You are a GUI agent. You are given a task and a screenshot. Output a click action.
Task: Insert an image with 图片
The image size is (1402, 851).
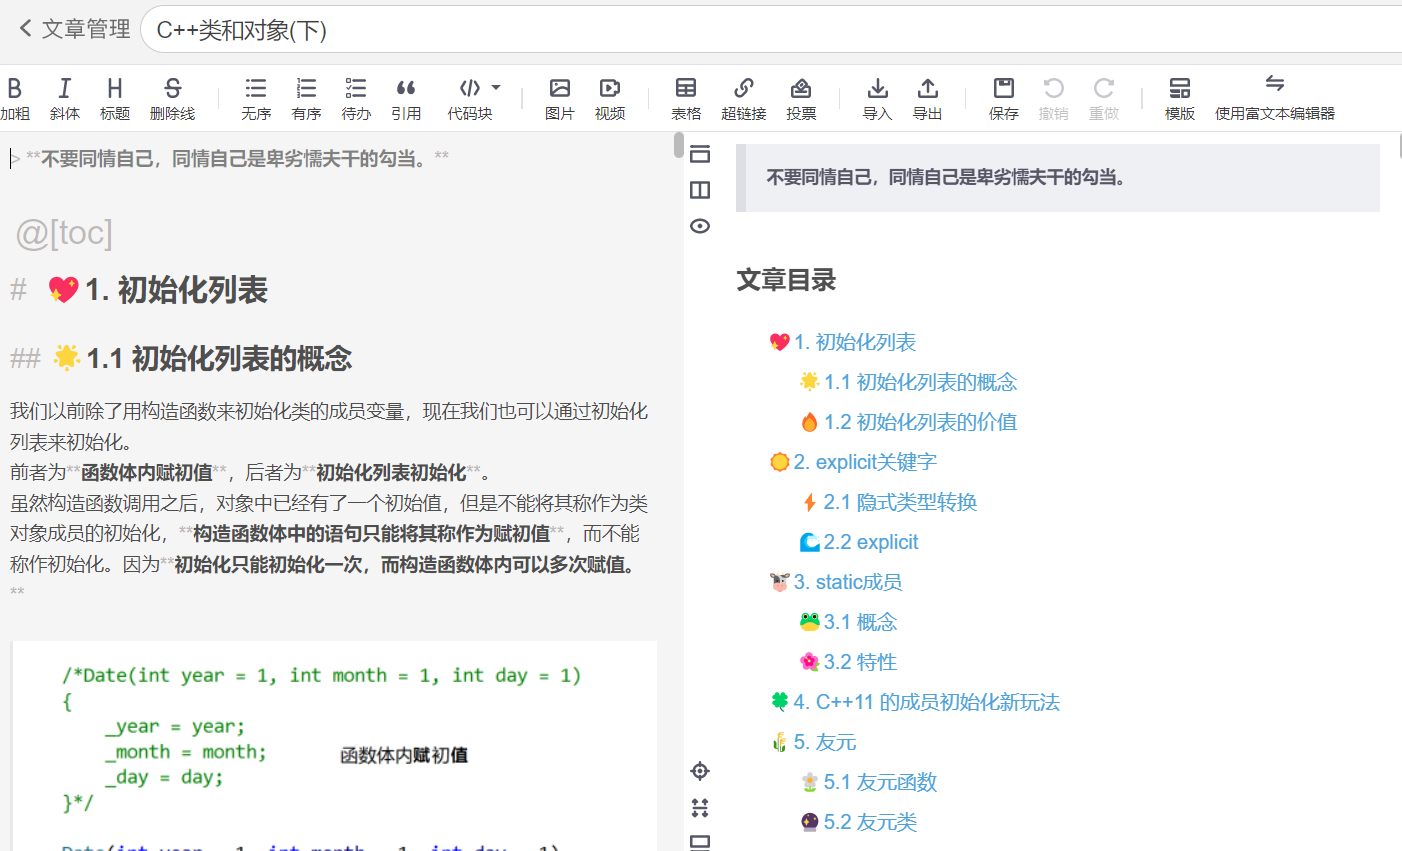pyautogui.click(x=560, y=99)
